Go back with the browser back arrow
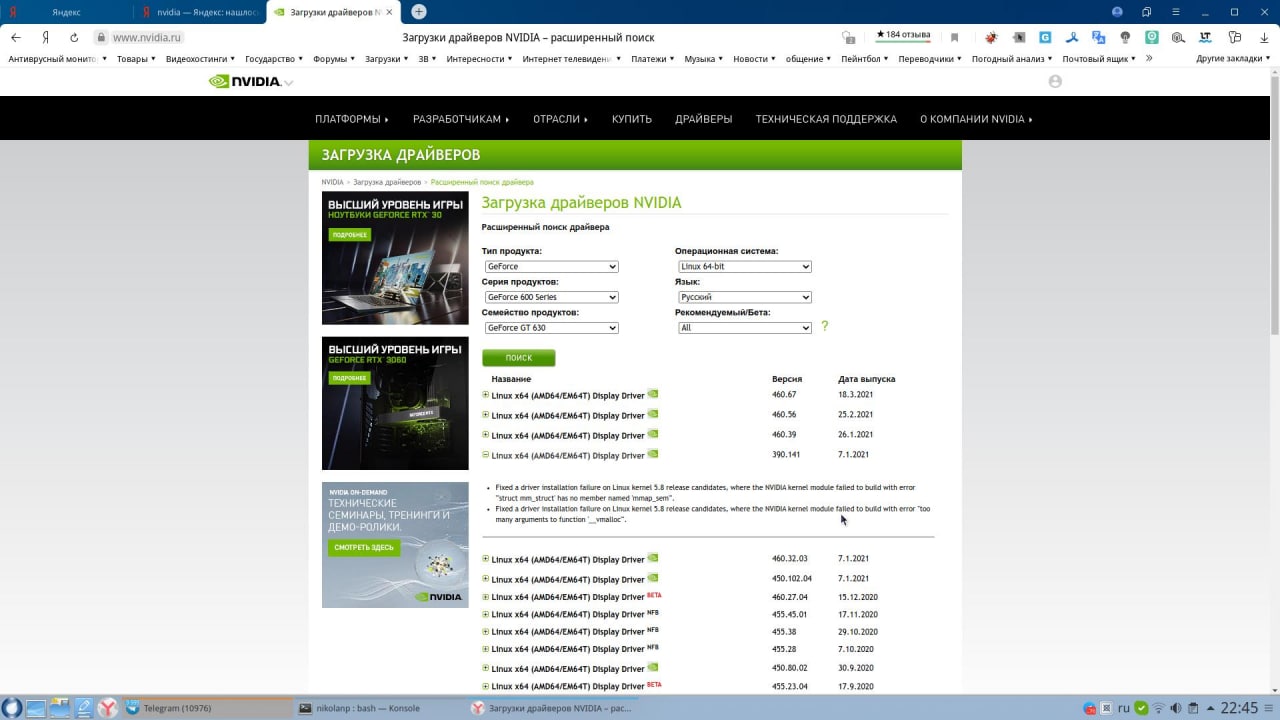The image size is (1280, 720). point(15,37)
